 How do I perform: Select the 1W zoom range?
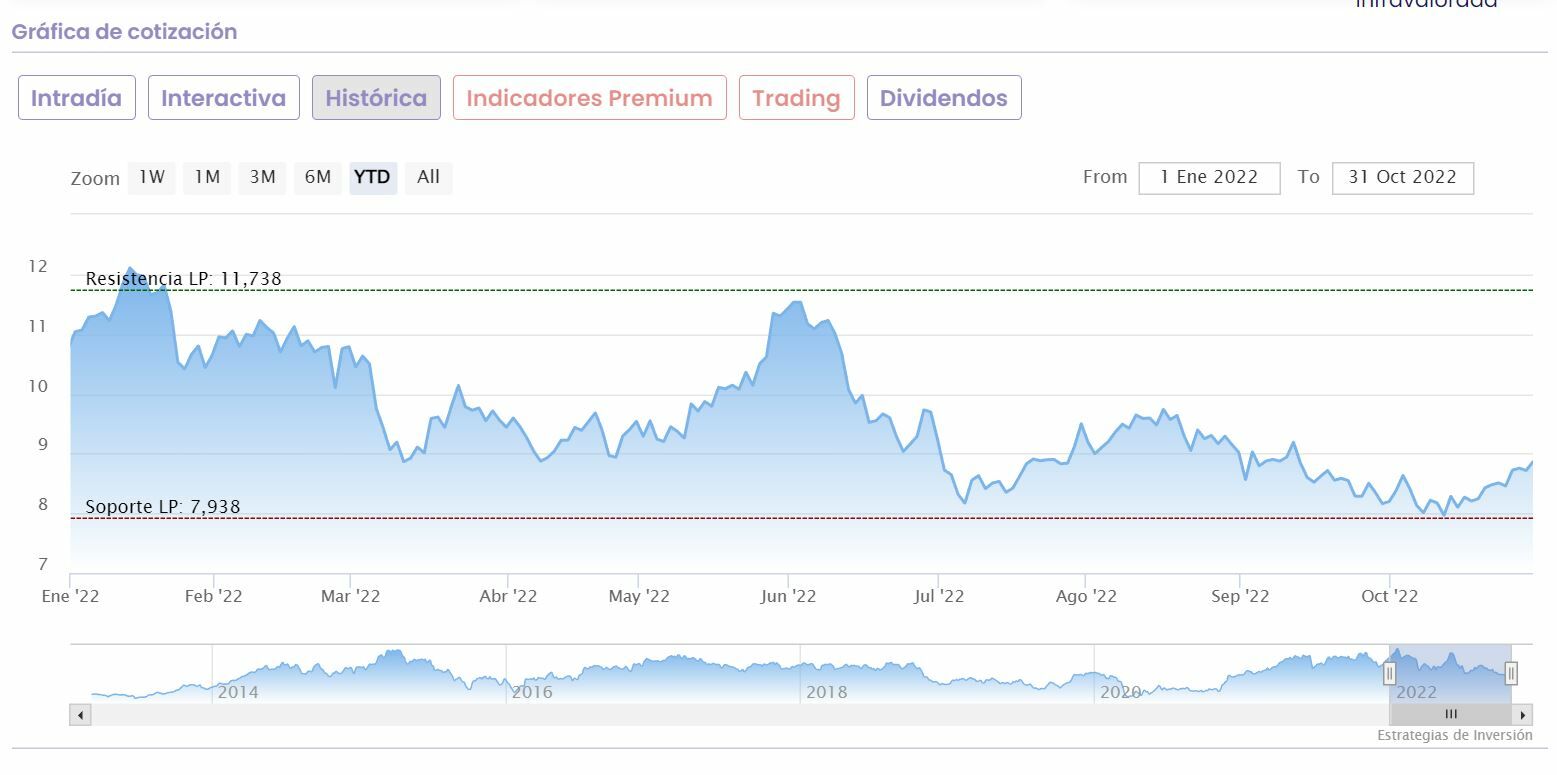[x=151, y=178]
